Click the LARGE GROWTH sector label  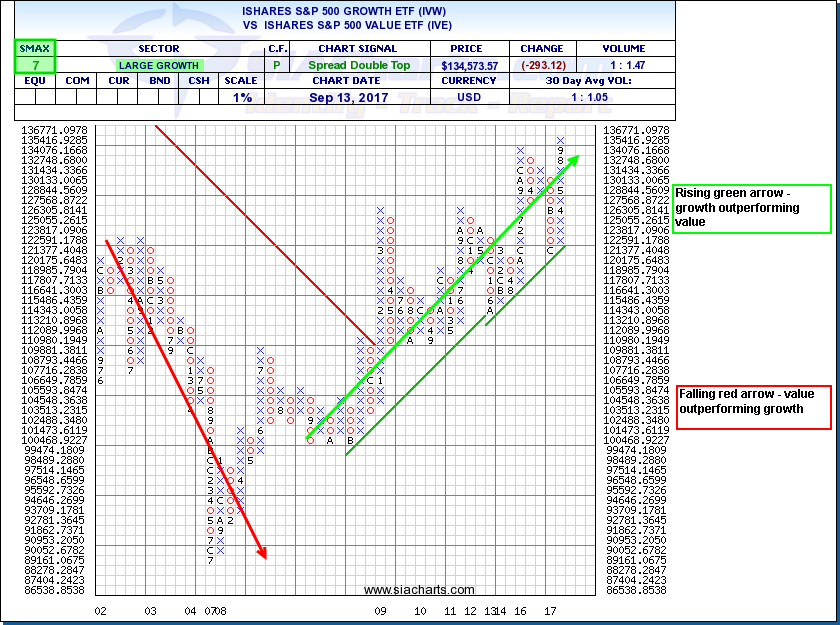(x=159, y=64)
